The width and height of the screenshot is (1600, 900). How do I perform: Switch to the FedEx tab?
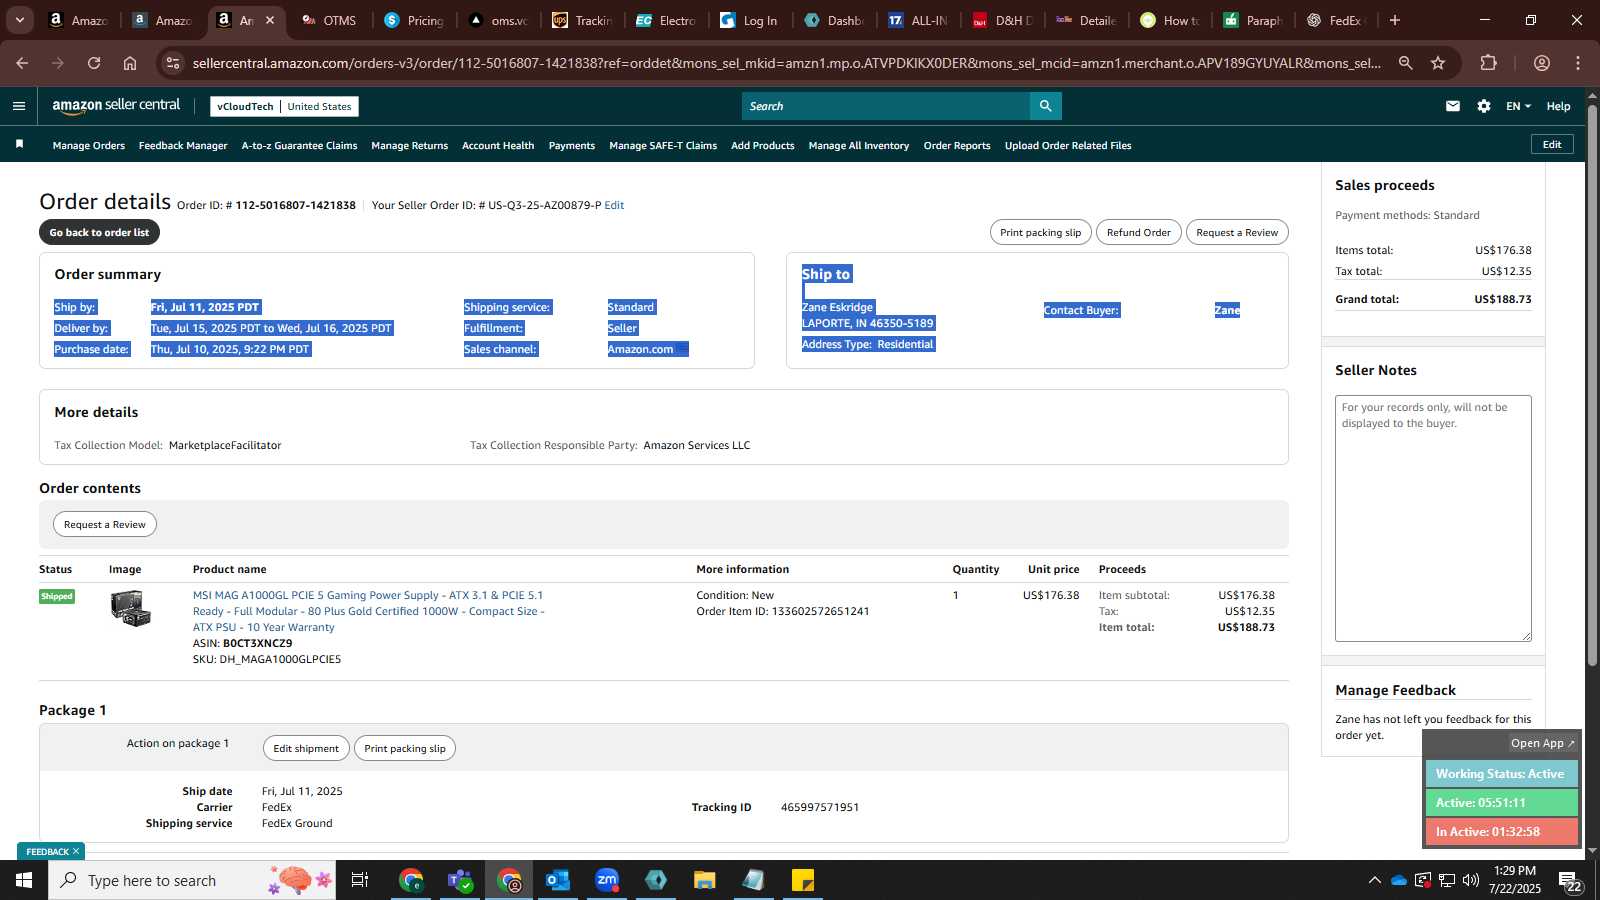[1336, 20]
